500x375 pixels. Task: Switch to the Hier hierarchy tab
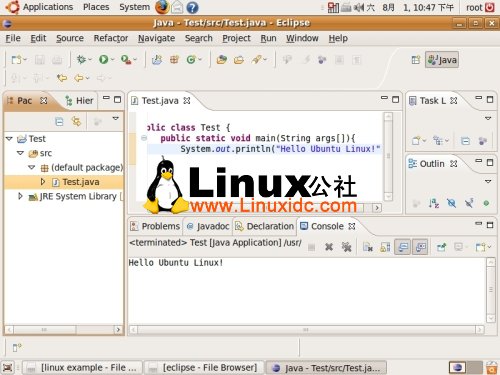pos(79,101)
